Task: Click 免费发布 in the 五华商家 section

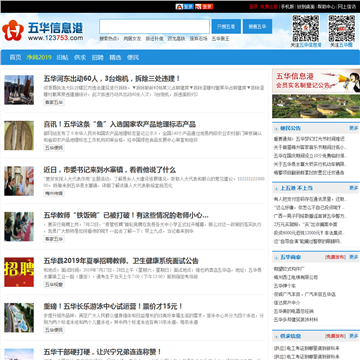Action: (x=335, y=257)
